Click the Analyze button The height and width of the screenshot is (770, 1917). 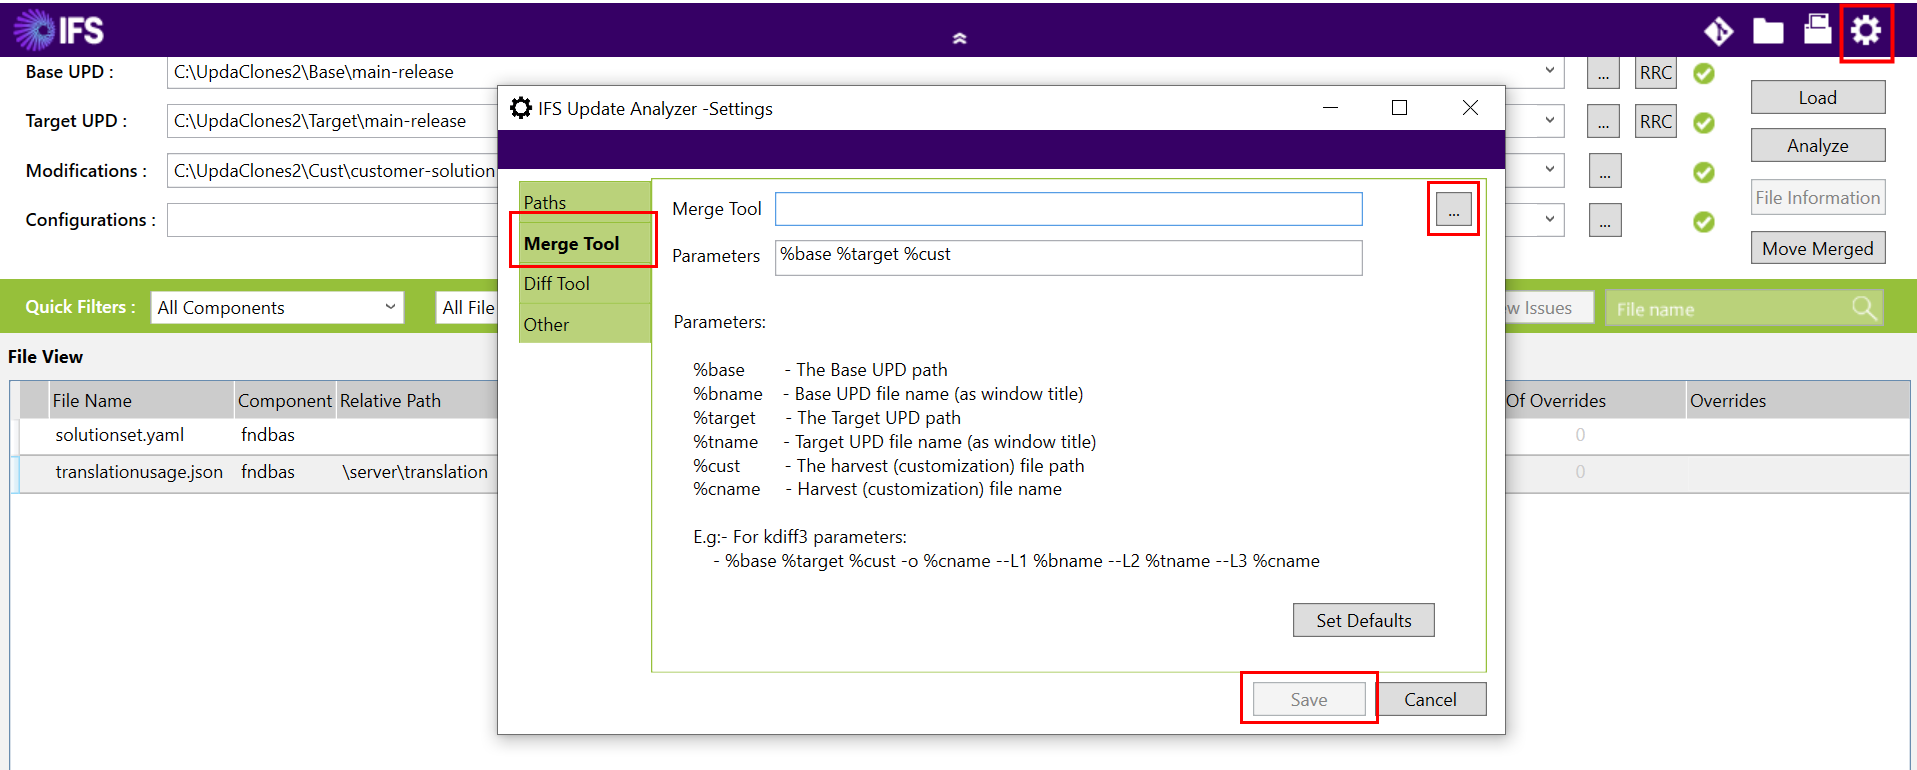tap(1818, 145)
